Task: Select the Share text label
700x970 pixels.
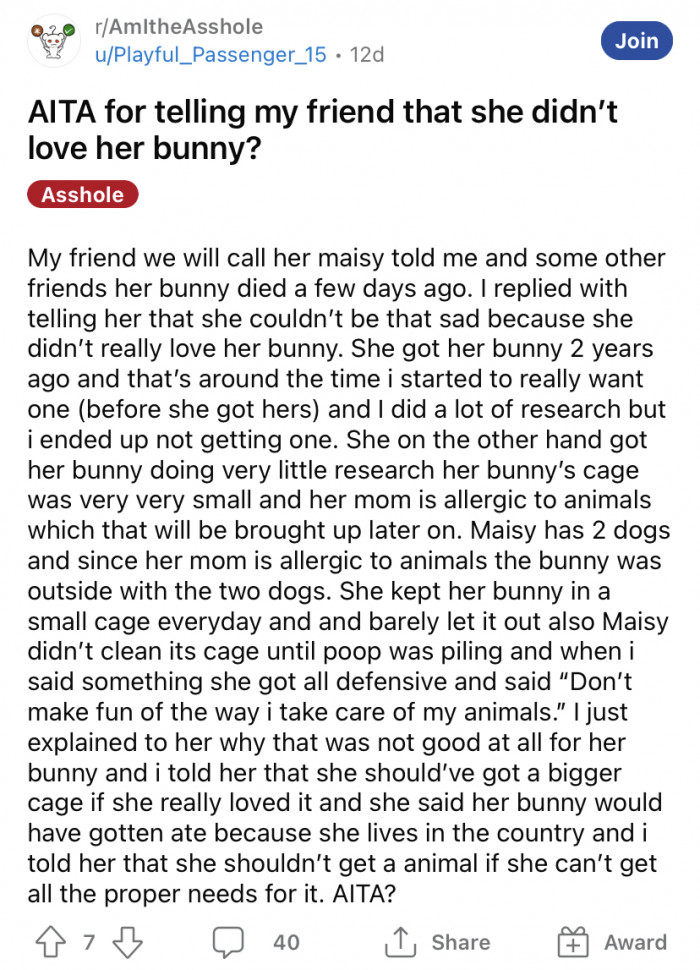Action: 461,942
